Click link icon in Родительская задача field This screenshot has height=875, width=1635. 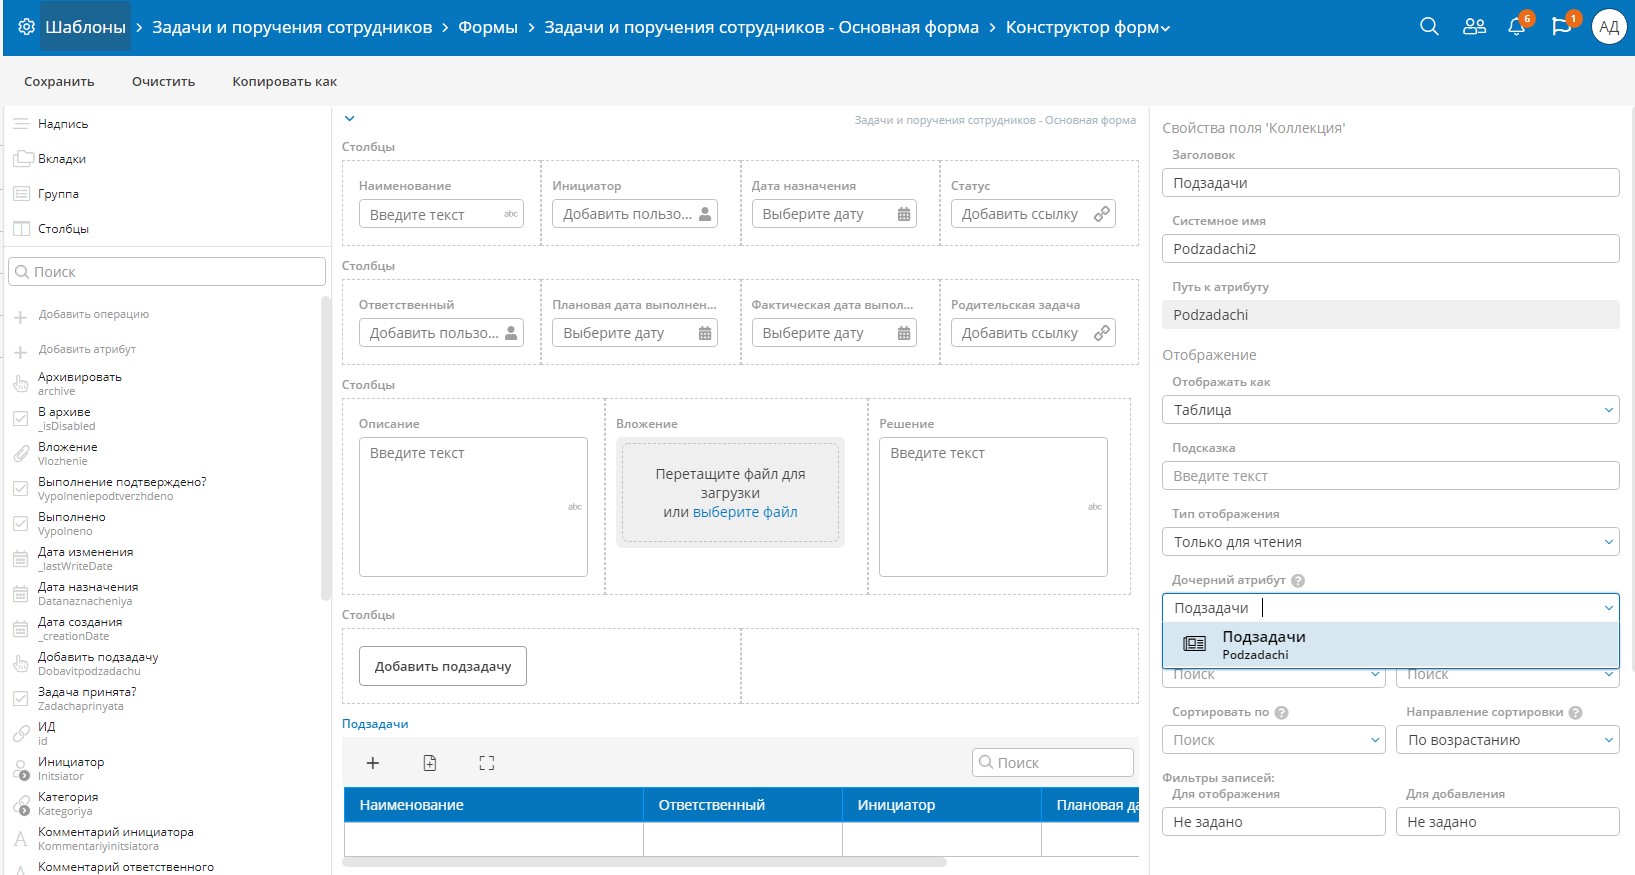coord(1101,333)
